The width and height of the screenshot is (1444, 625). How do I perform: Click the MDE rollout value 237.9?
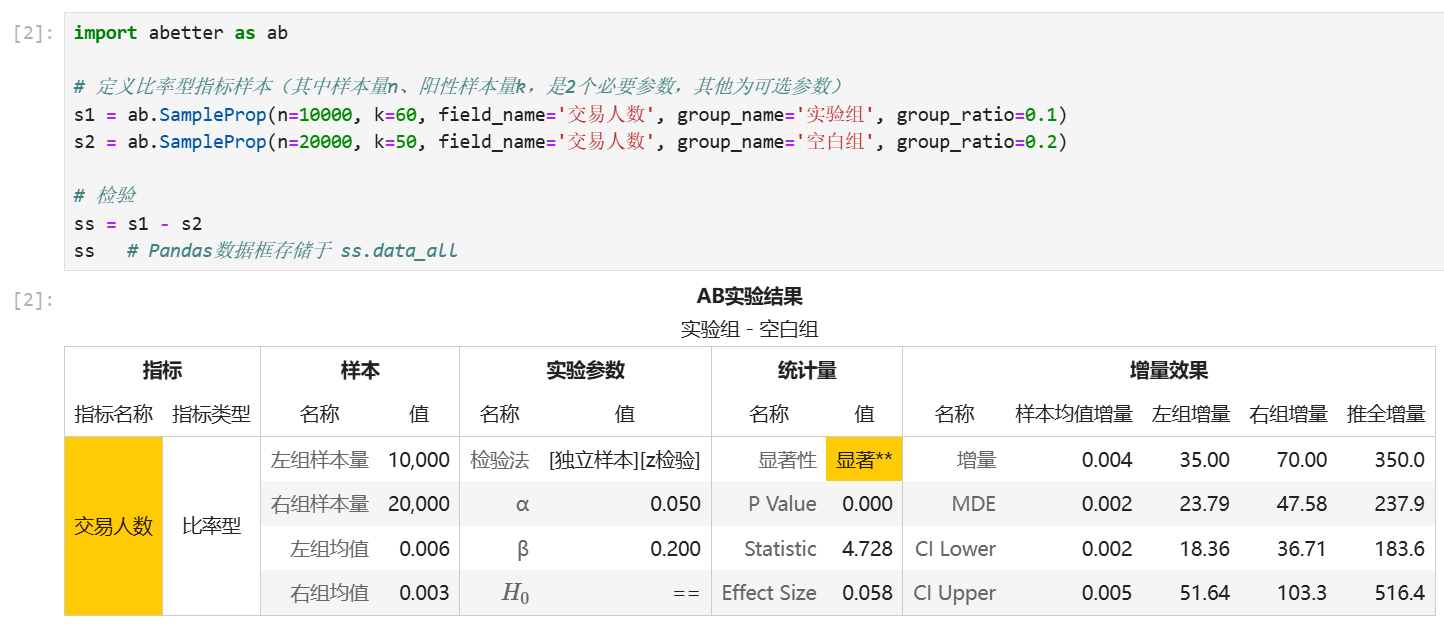(1400, 504)
